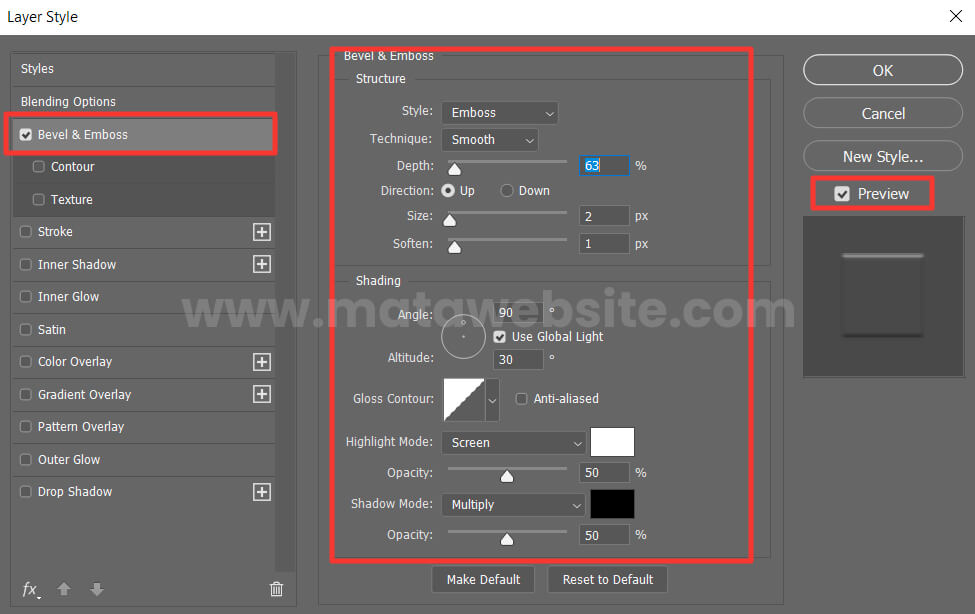Click the move effect up arrow
This screenshot has height=614, width=975.
pyautogui.click(x=64, y=589)
